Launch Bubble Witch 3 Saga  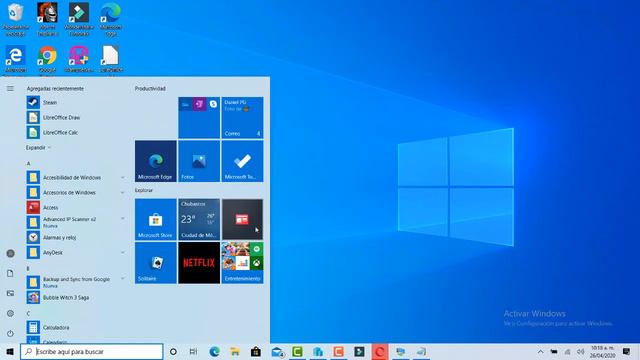[76, 298]
